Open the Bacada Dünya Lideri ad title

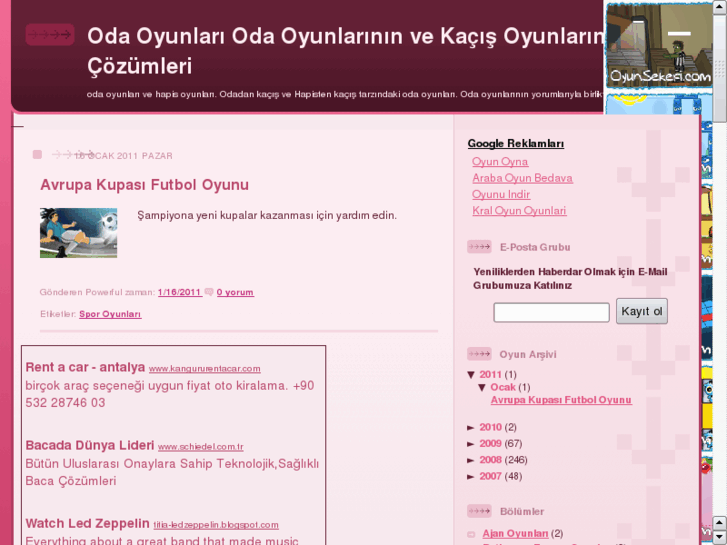[89, 445]
